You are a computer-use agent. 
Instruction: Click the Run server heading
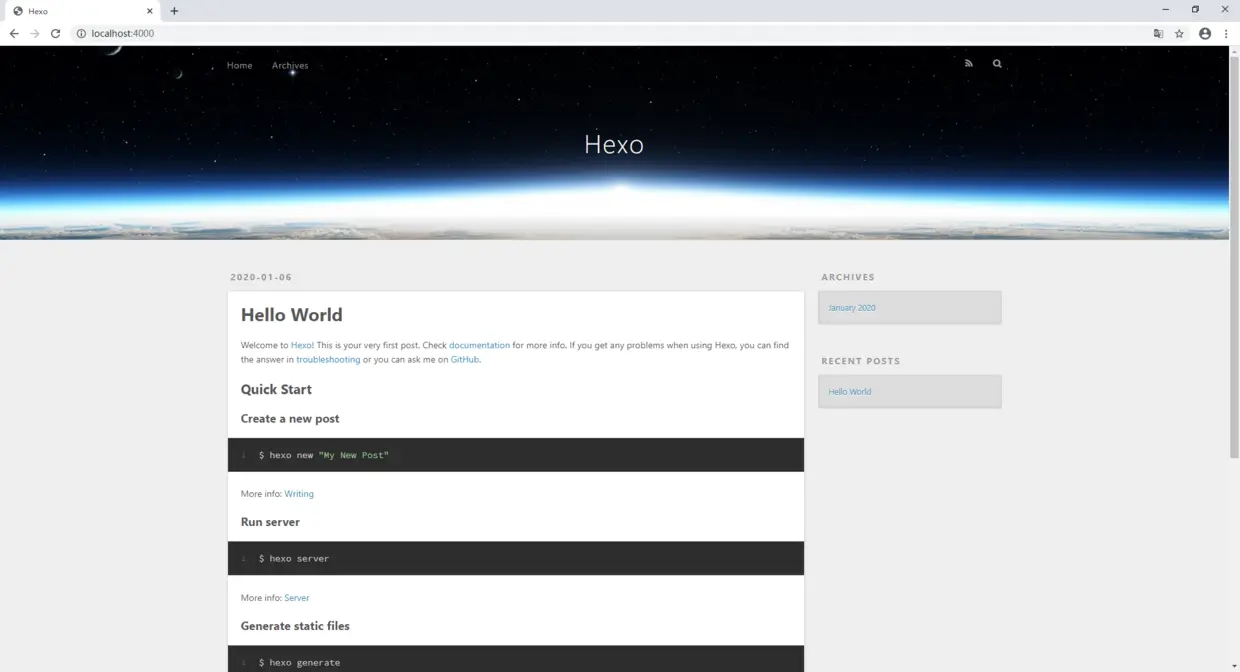pyautogui.click(x=270, y=522)
